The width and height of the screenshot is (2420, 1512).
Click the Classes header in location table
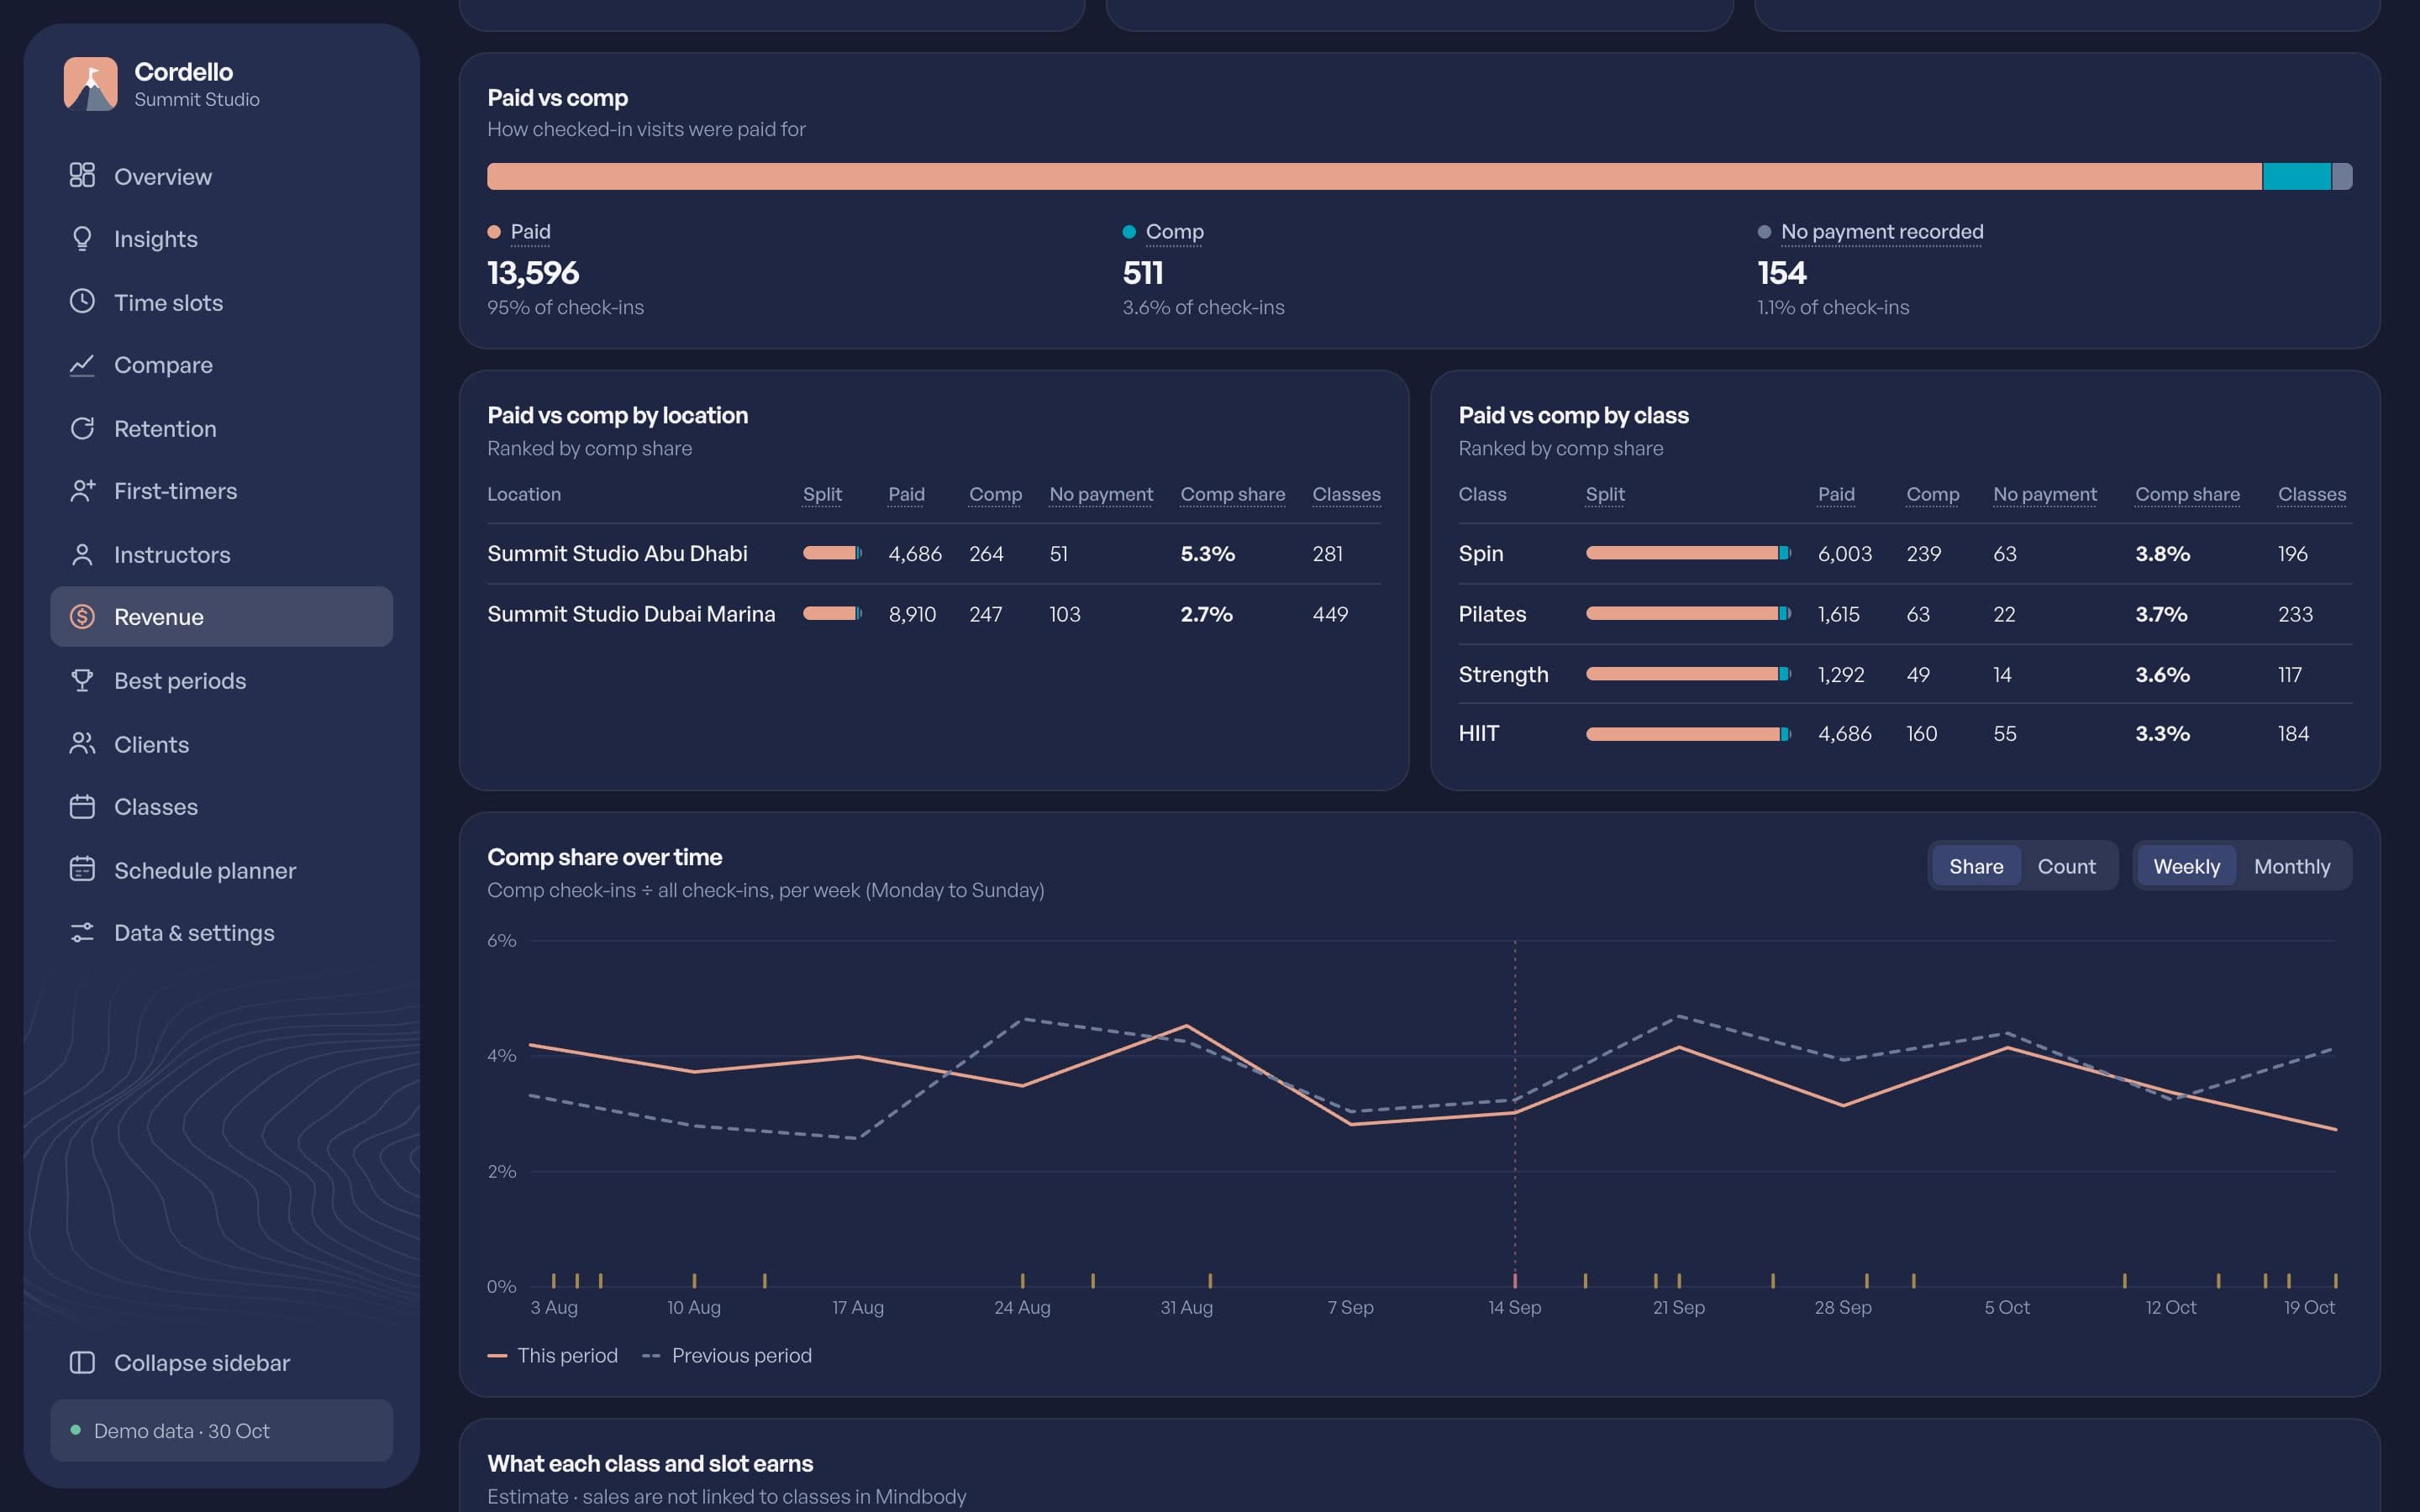tap(1346, 494)
